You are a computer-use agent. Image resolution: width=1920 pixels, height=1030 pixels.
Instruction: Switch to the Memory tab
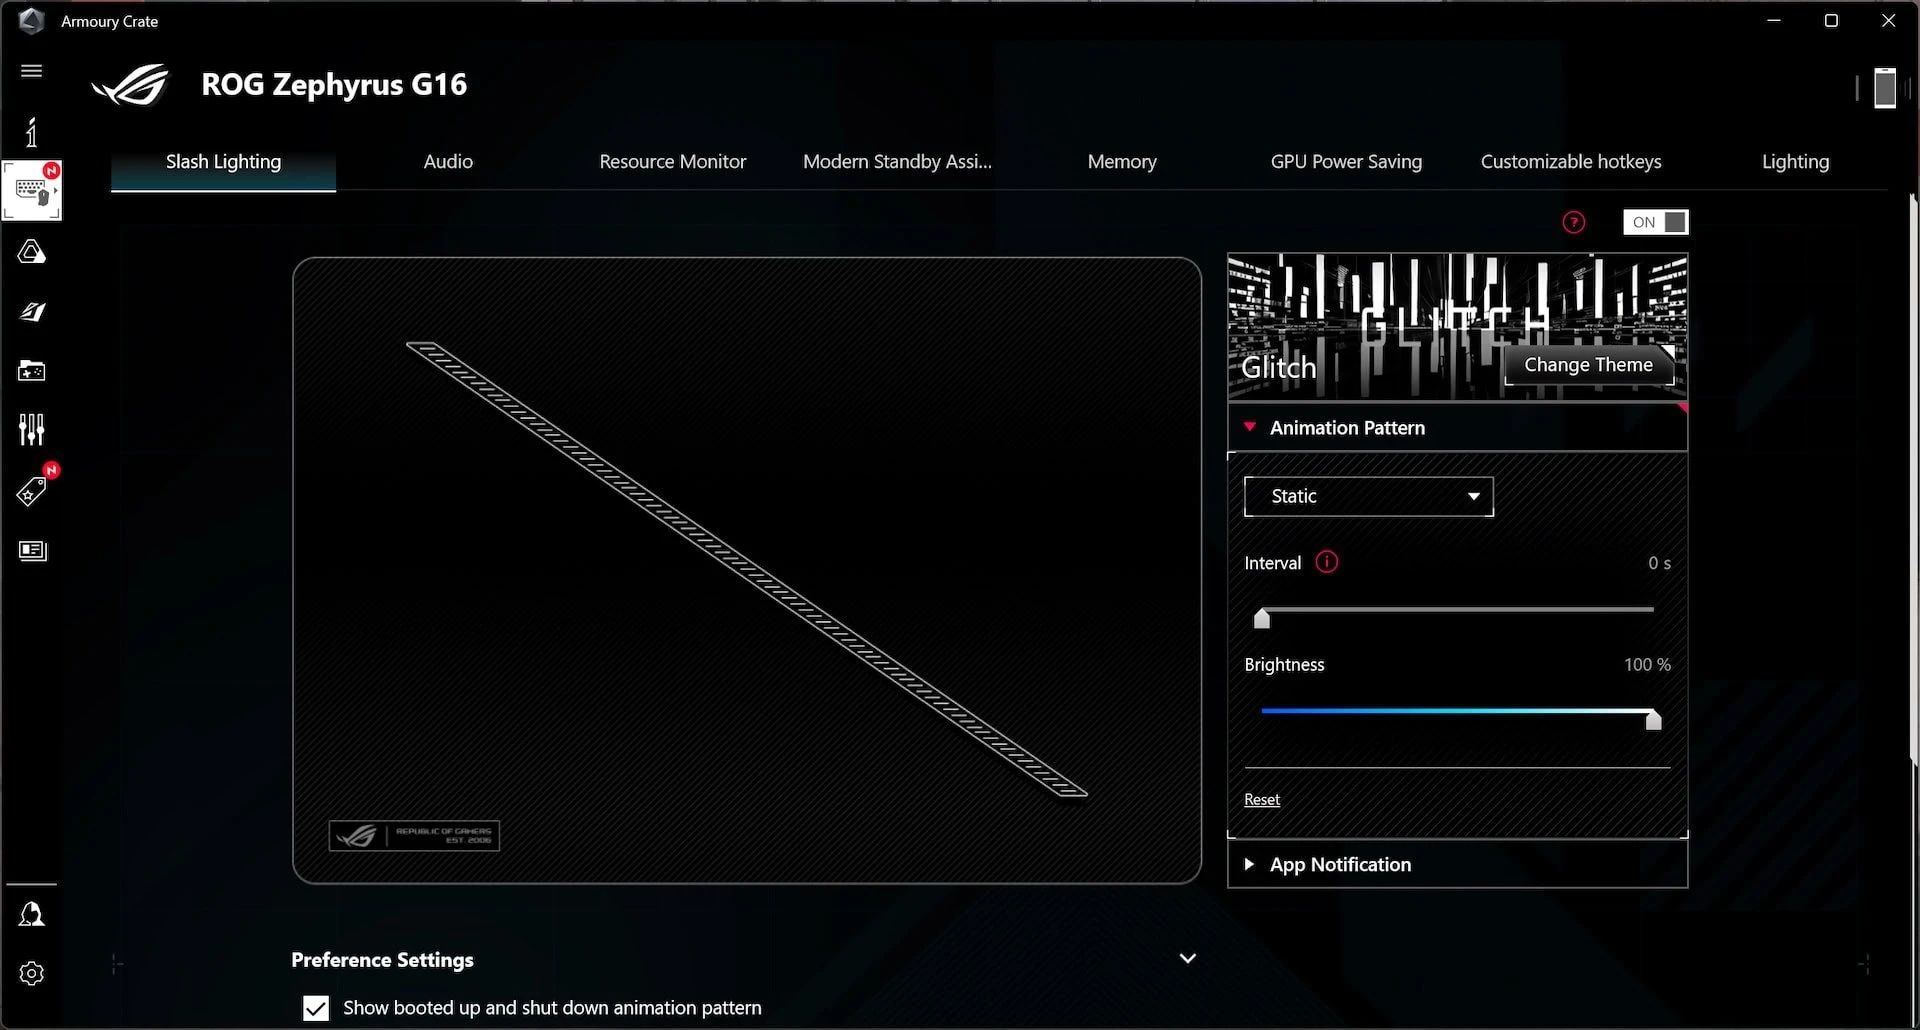[1122, 162]
